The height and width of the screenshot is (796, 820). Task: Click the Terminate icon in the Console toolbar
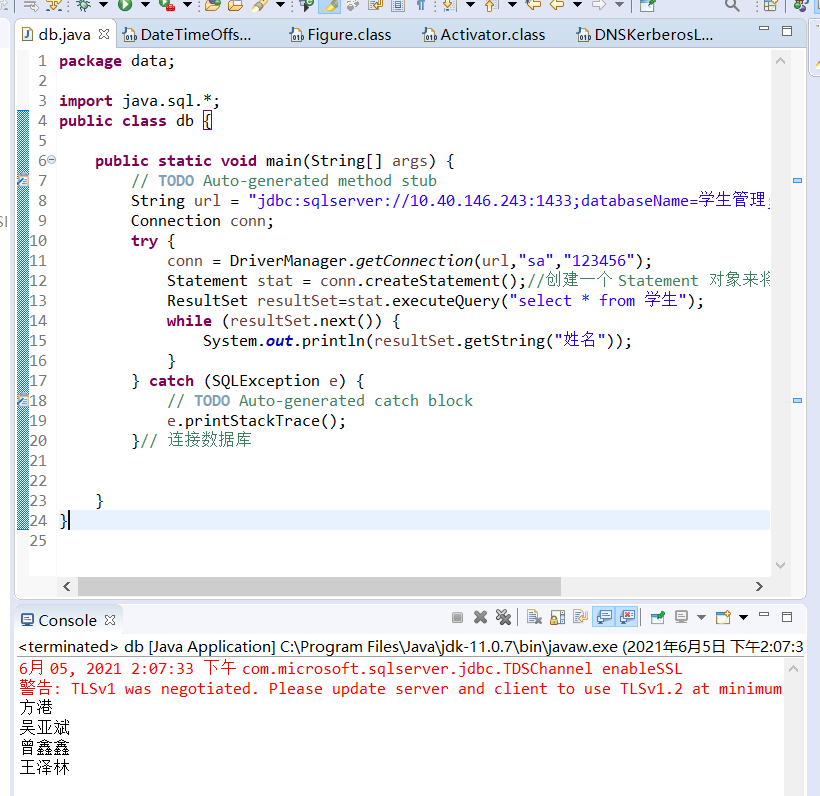[455, 617]
